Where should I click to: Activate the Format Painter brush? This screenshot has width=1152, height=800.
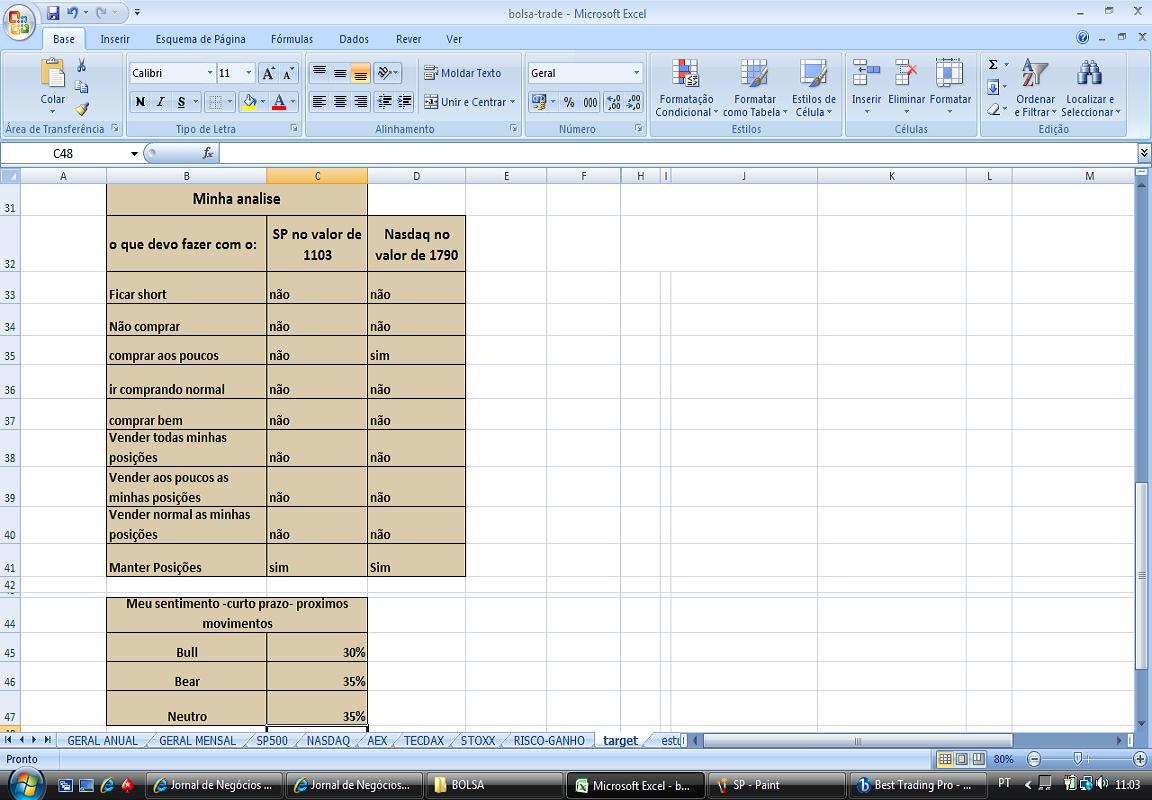coord(82,109)
